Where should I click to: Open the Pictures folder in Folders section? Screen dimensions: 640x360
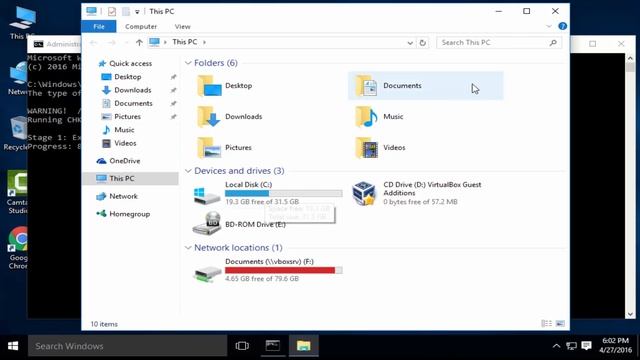coord(224,148)
